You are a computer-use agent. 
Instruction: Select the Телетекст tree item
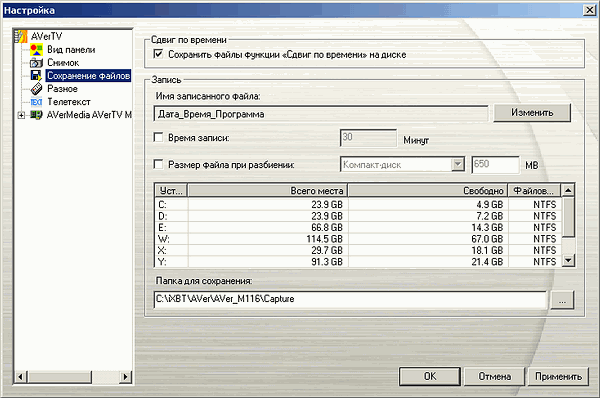coord(68,102)
